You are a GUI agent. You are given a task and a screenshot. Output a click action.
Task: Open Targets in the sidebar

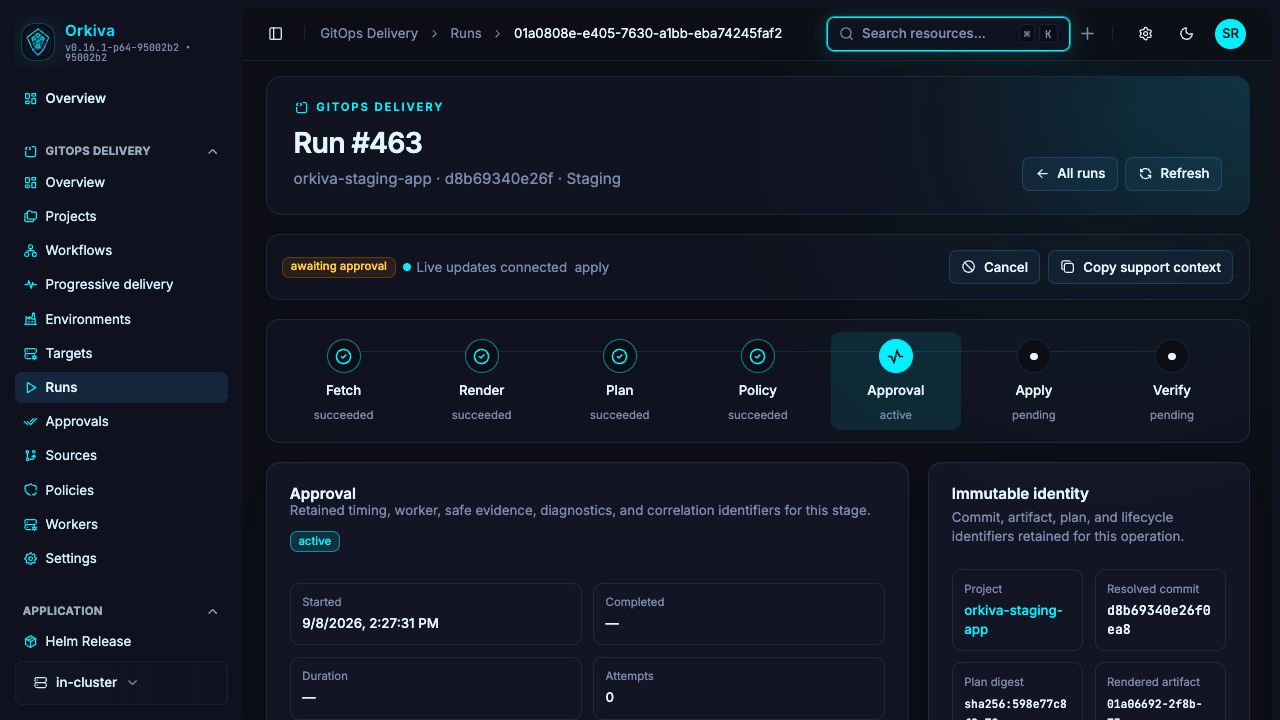coord(121,353)
